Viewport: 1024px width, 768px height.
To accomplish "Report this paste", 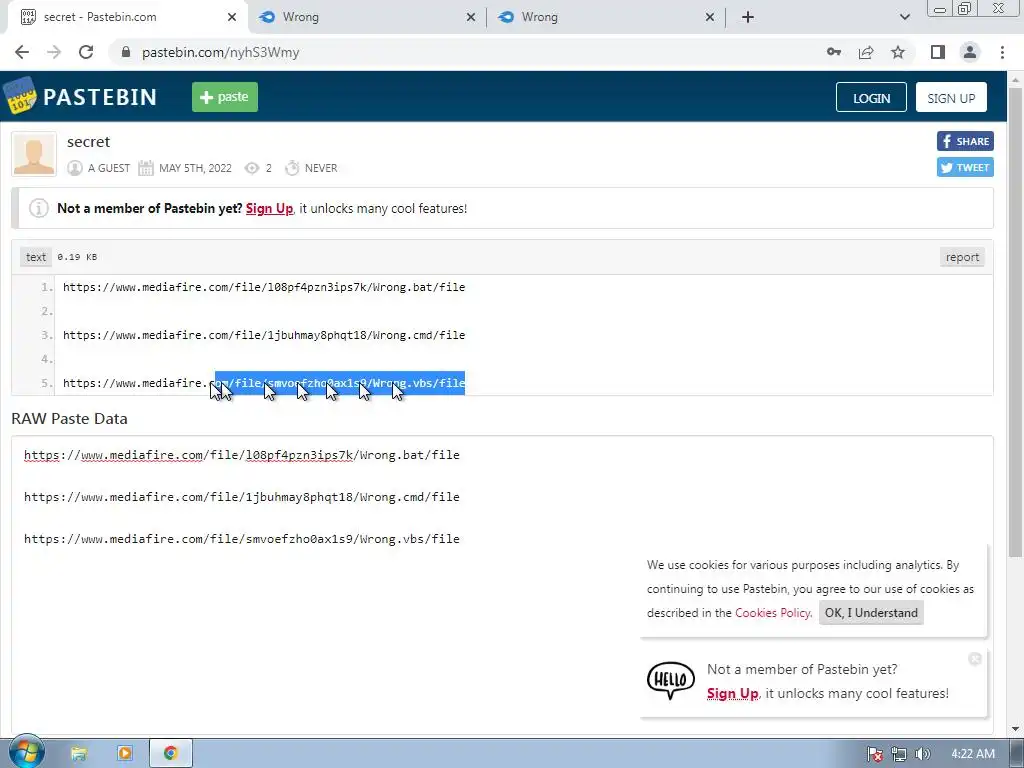I will [962, 257].
